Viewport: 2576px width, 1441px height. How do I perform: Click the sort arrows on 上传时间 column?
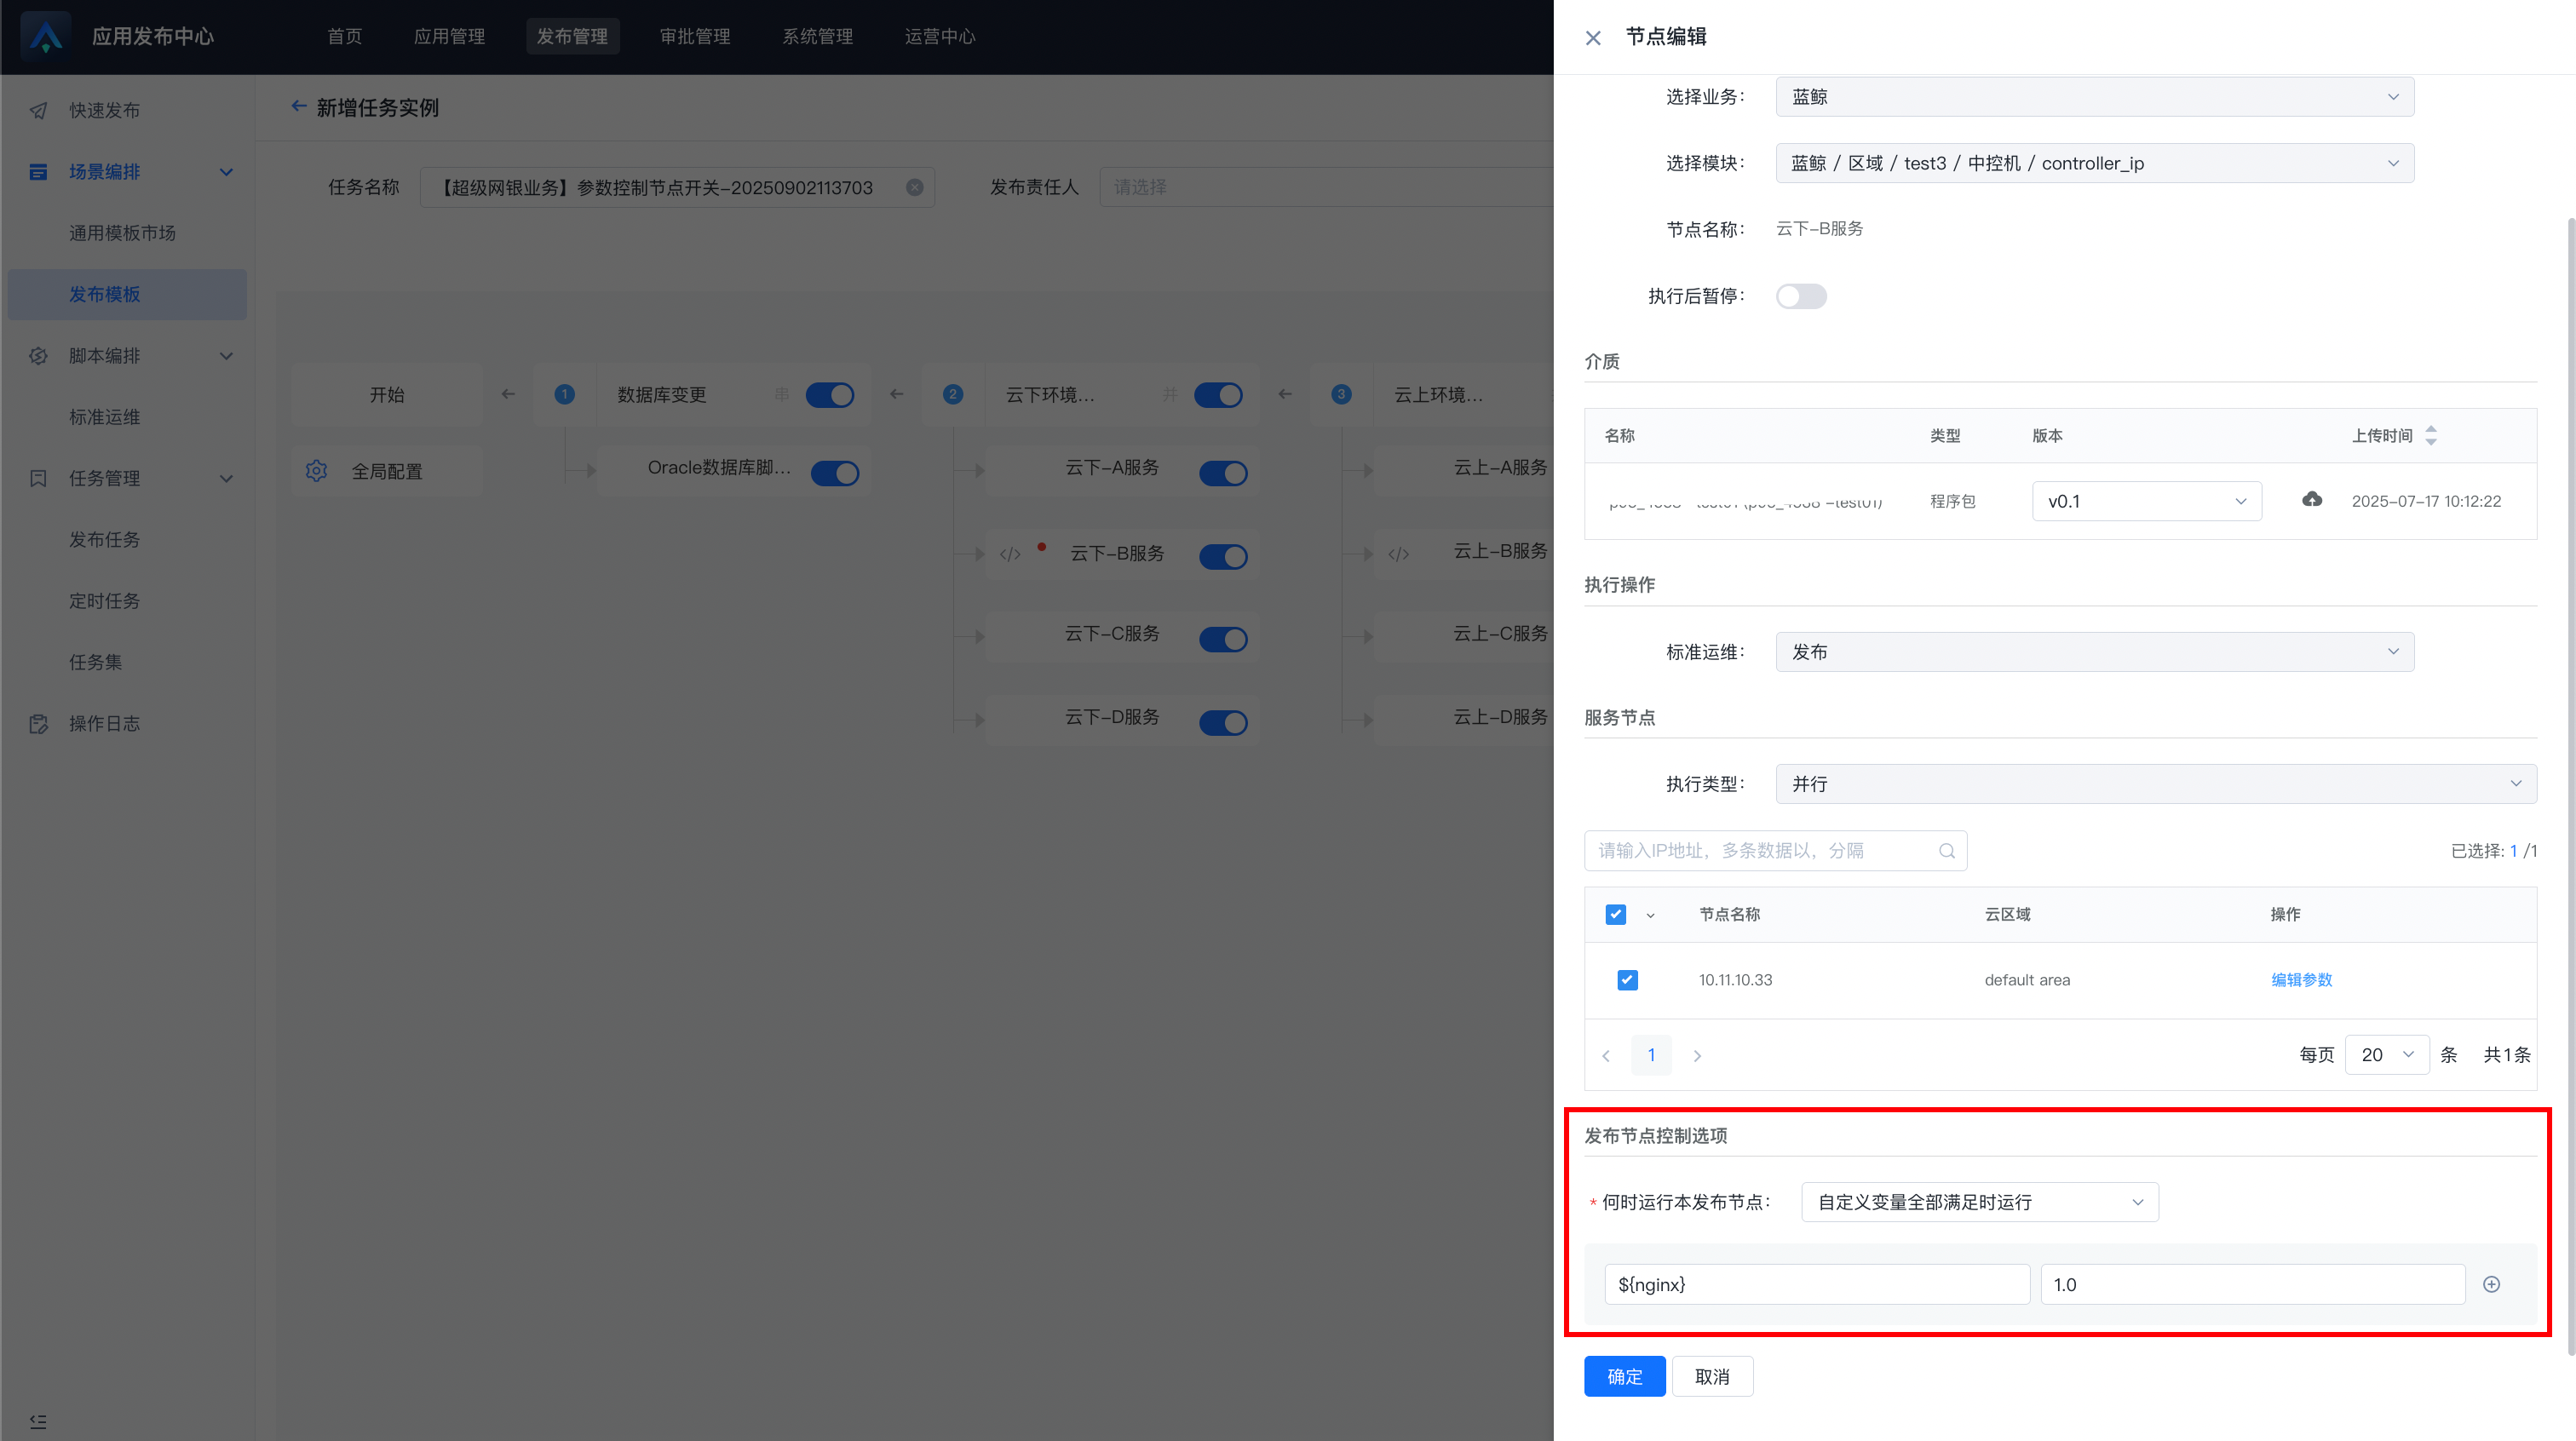2431,435
